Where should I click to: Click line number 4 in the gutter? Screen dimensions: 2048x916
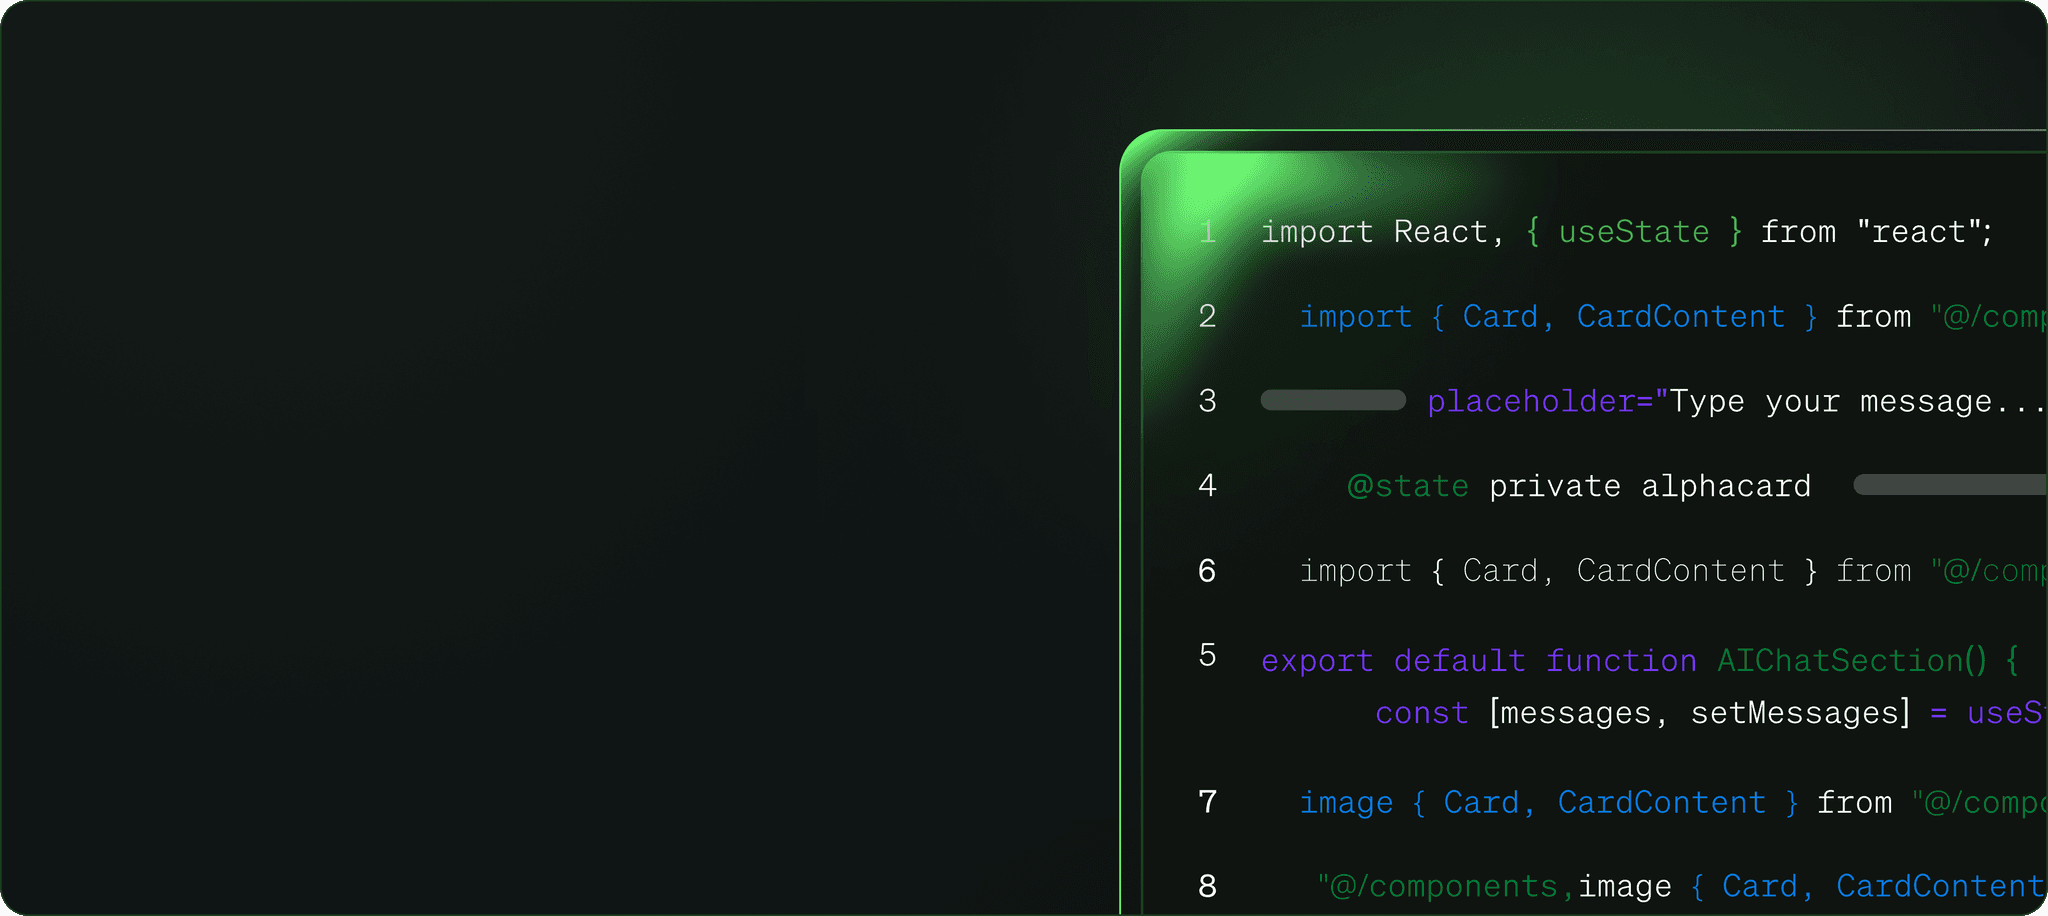pyautogui.click(x=1207, y=486)
